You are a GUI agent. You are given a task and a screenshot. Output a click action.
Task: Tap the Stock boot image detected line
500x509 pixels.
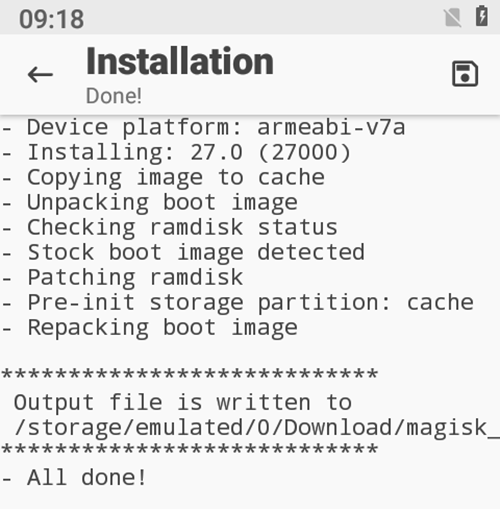pos(183,252)
